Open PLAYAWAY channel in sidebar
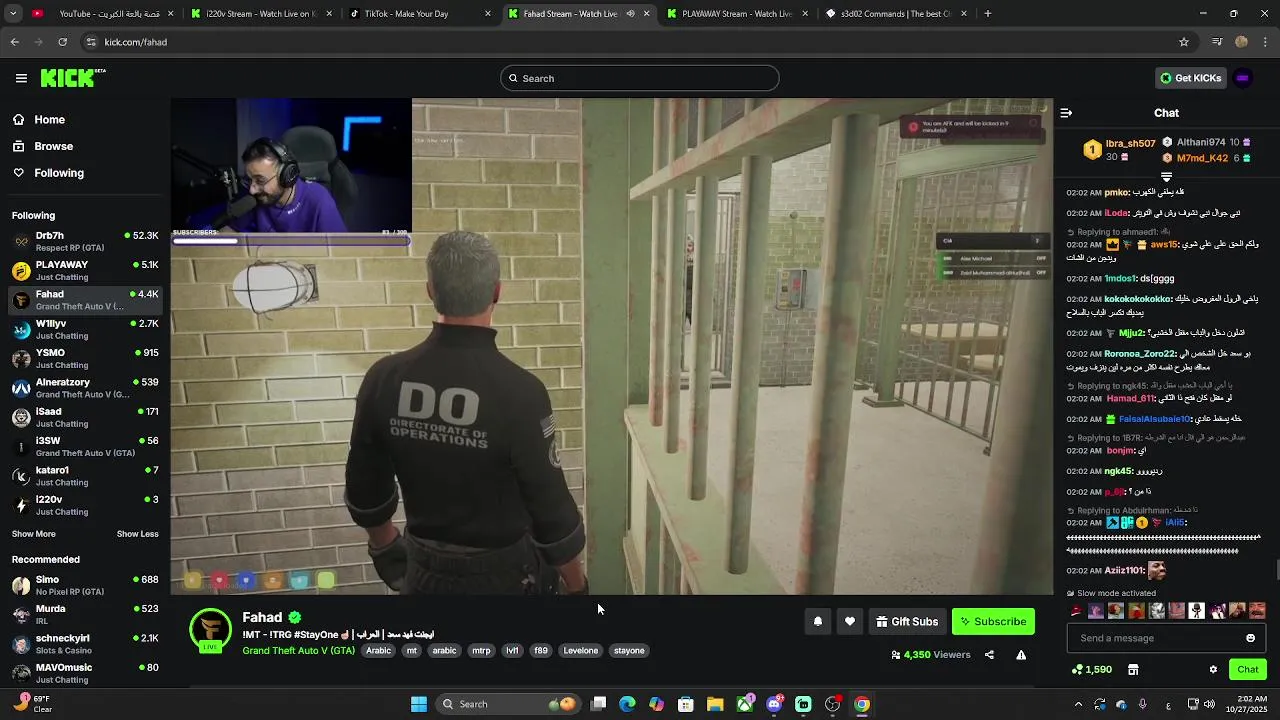 (x=85, y=271)
